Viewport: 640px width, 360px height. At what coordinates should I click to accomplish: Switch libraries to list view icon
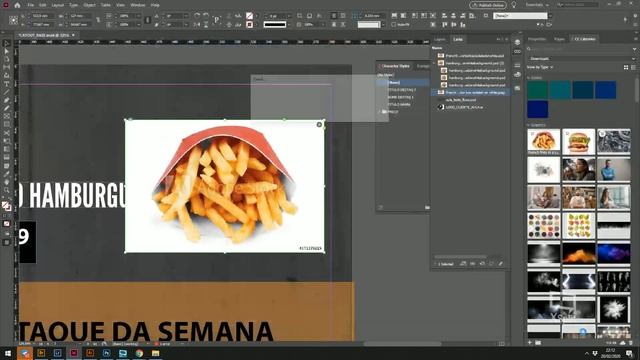(633, 67)
